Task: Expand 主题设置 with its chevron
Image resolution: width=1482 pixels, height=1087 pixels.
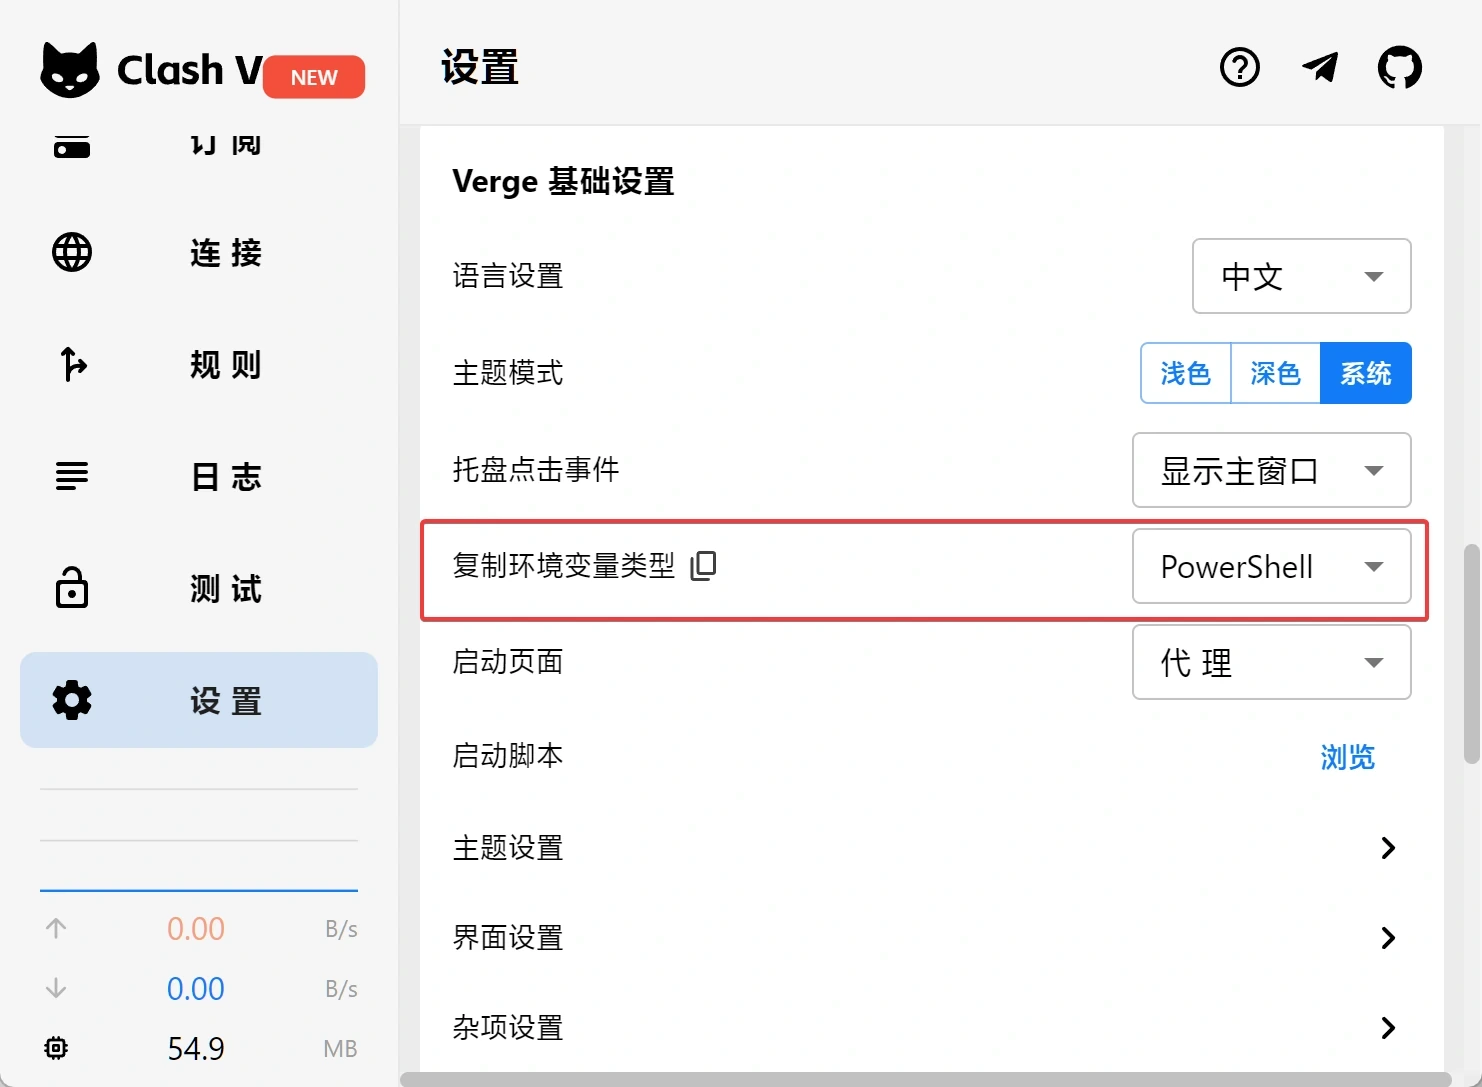Action: pyautogui.click(x=1388, y=848)
